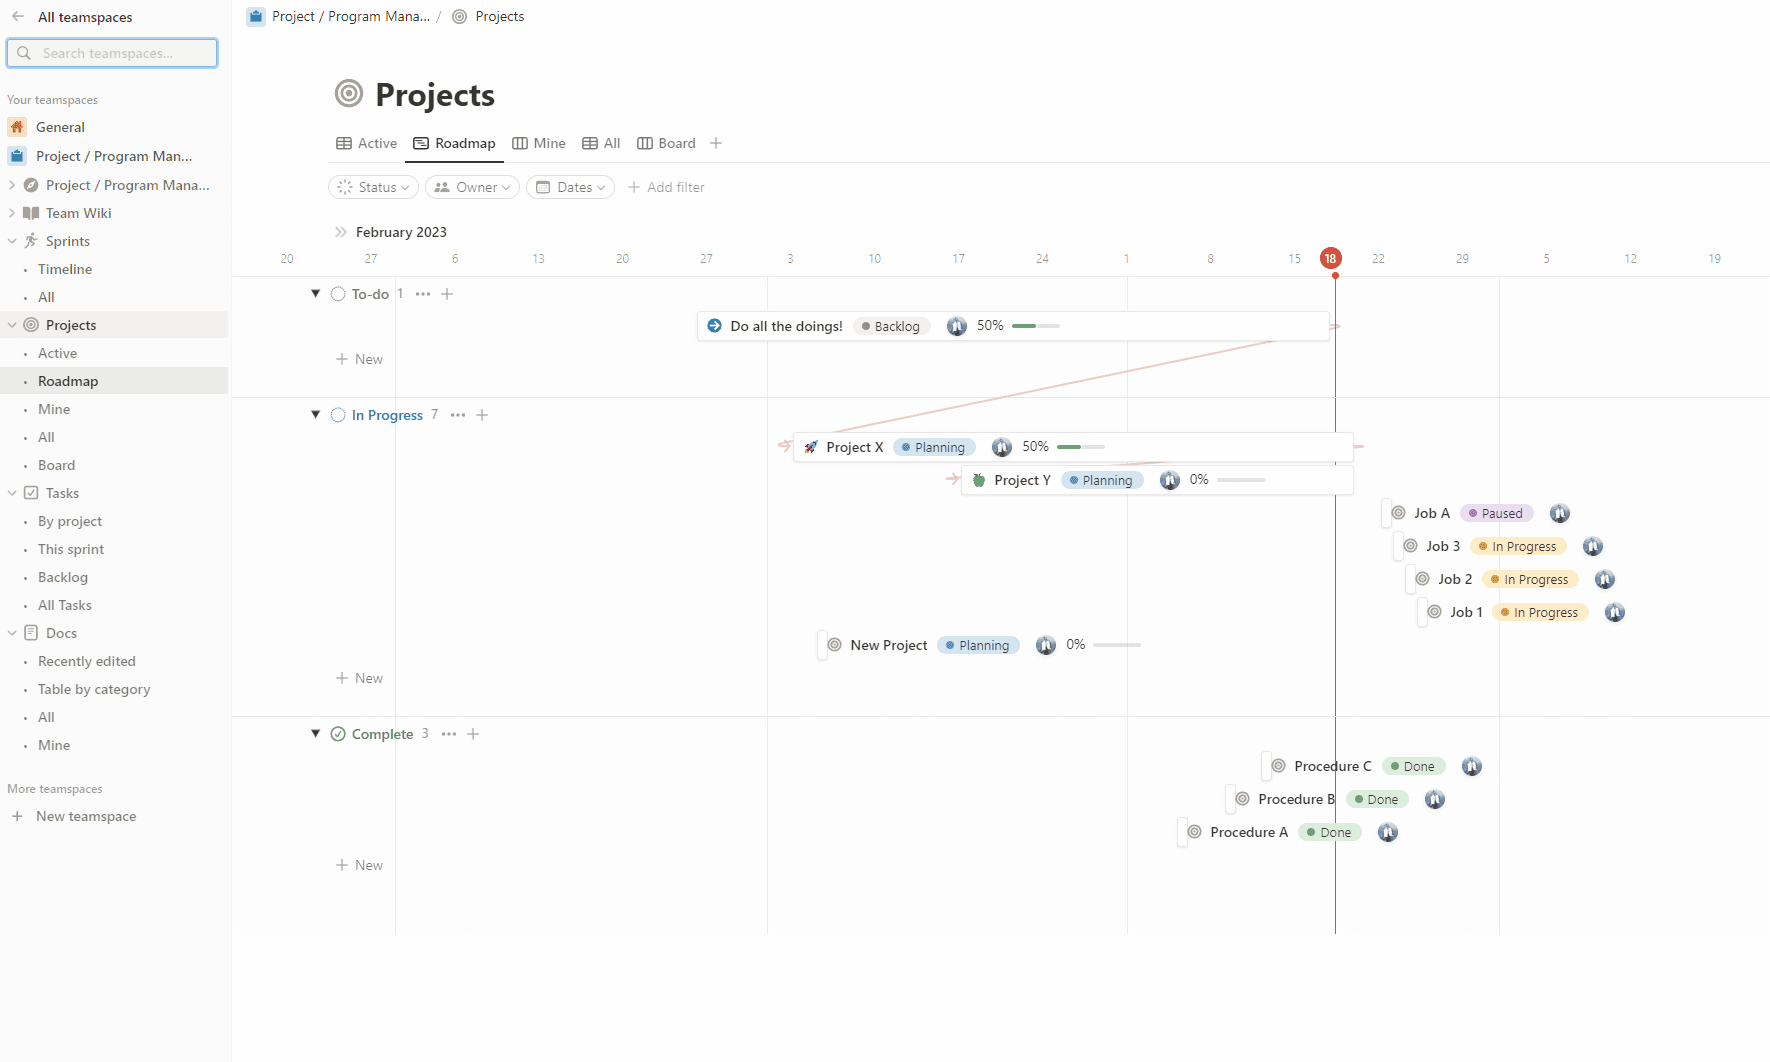Switch to the Board view tab

[x=667, y=144]
